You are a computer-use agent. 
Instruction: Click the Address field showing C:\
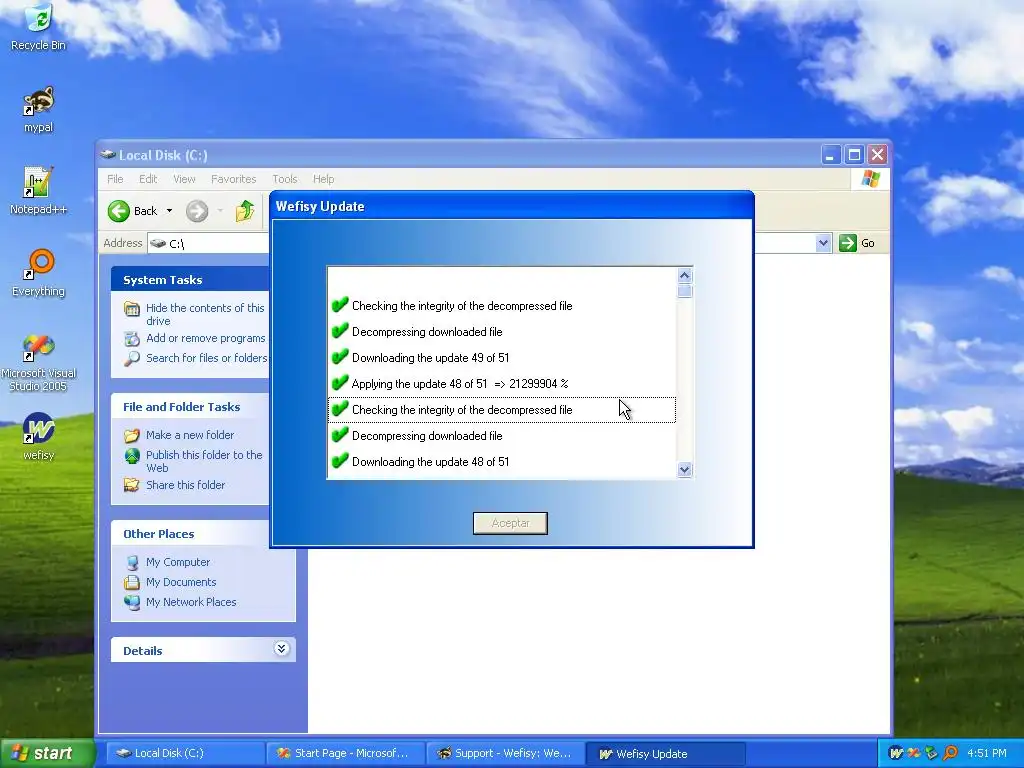[x=209, y=243]
